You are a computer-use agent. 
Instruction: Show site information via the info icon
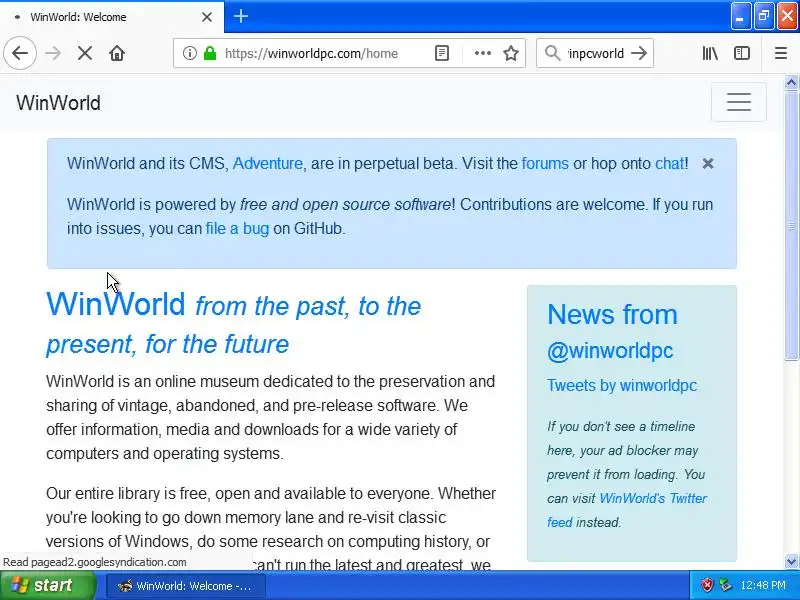tap(190, 53)
